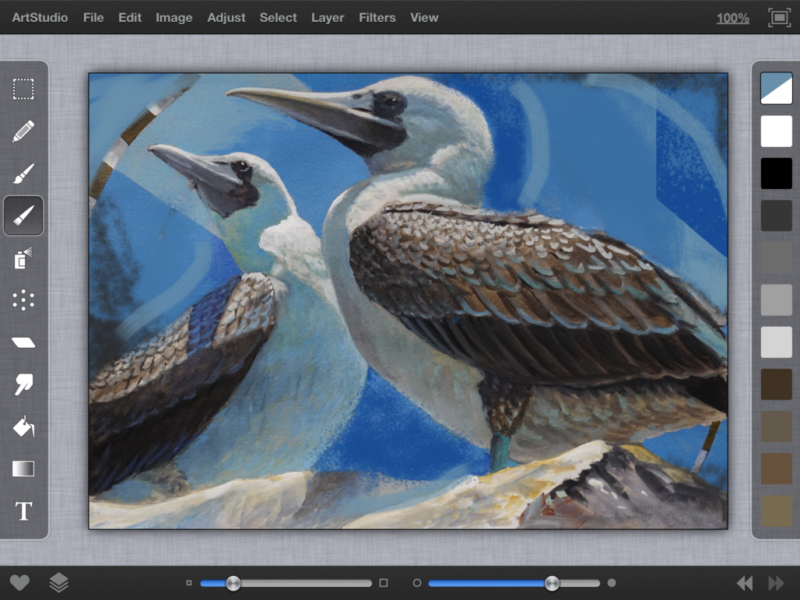Open favorites heart icon
Screen dimensions: 800x600
pyautogui.click(x=20, y=583)
